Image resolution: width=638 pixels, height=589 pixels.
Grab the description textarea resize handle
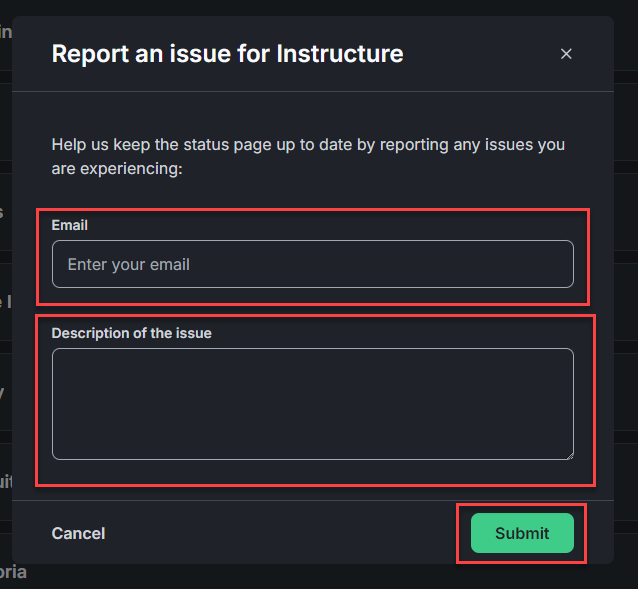point(568,454)
